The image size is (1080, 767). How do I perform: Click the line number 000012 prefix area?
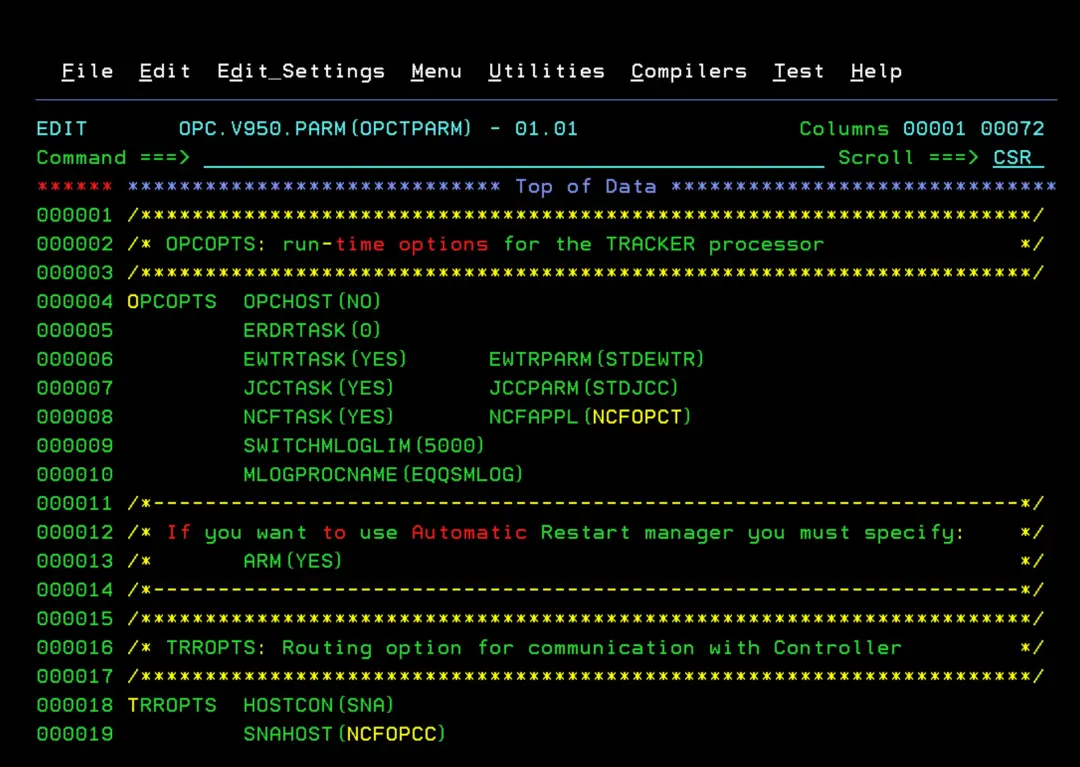point(74,532)
